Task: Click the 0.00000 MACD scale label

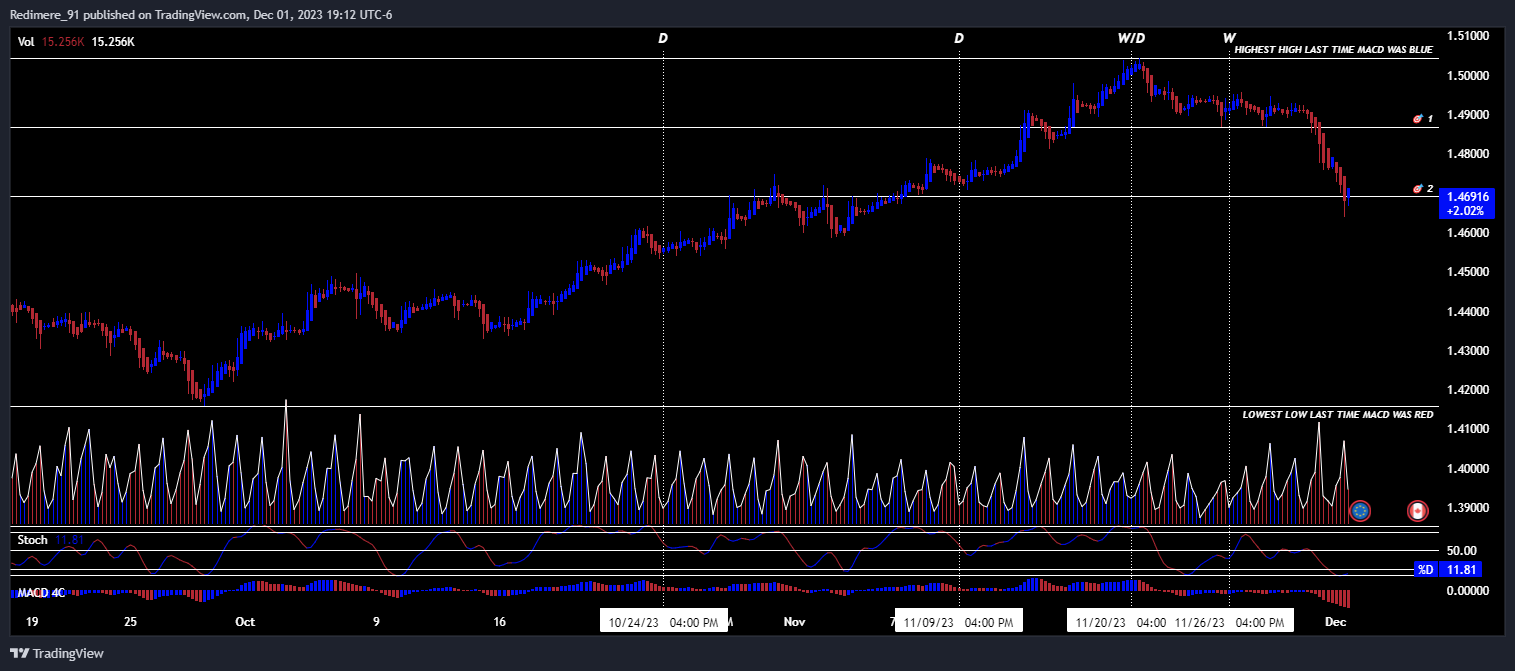Action: pyautogui.click(x=1468, y=591)
